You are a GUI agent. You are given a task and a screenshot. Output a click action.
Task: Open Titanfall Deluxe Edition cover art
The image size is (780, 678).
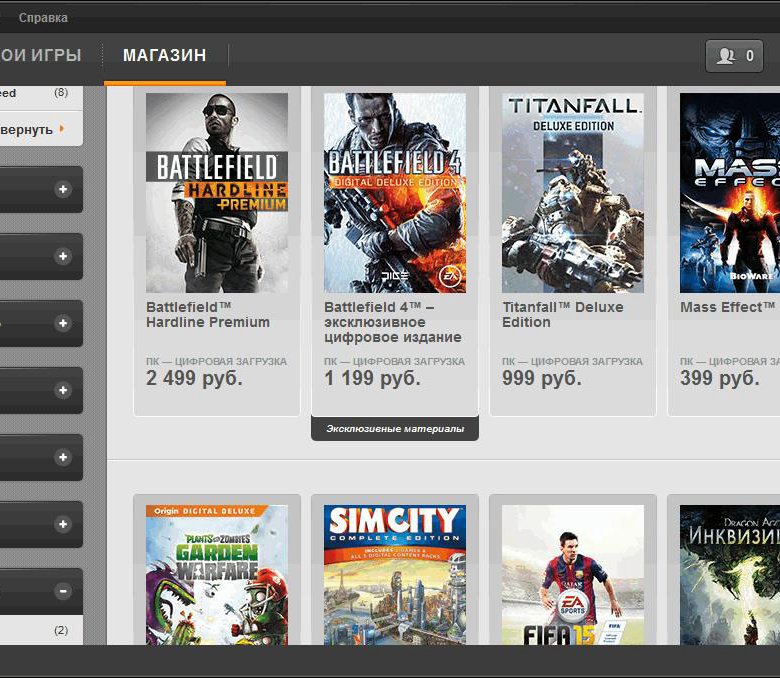tap(573, 193)
